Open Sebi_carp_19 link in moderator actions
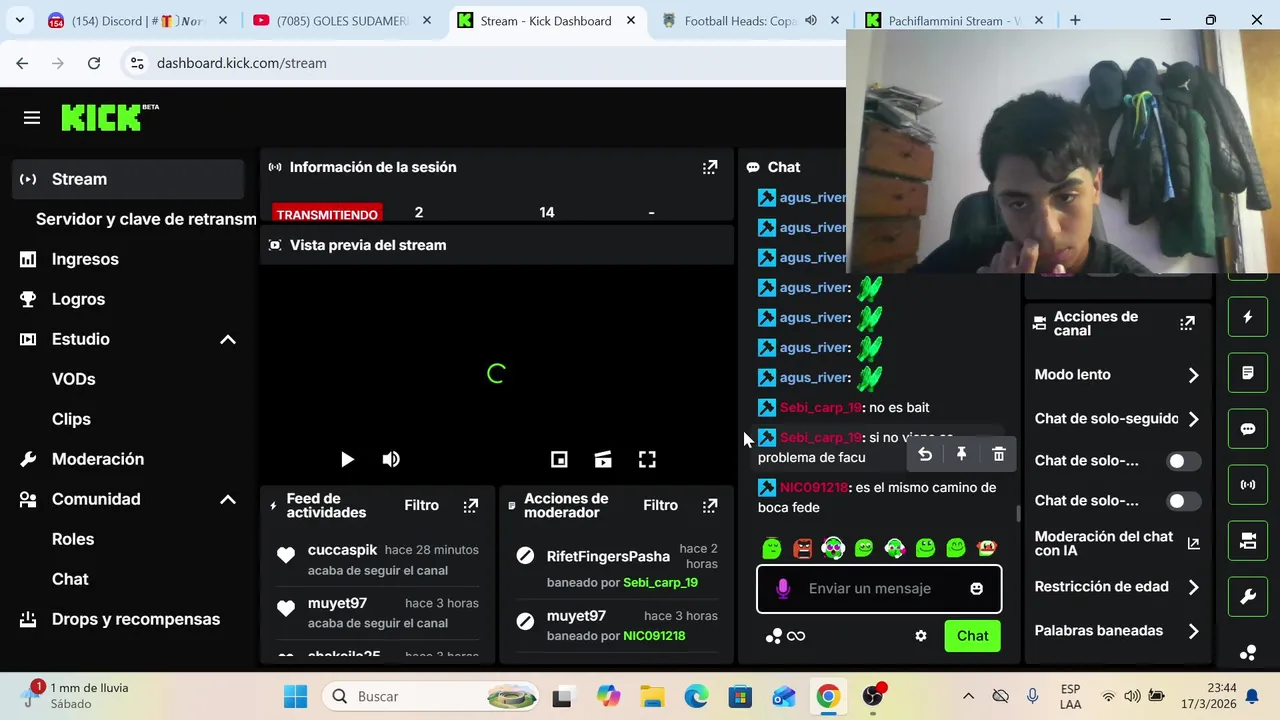 click(x=660, y=582)
